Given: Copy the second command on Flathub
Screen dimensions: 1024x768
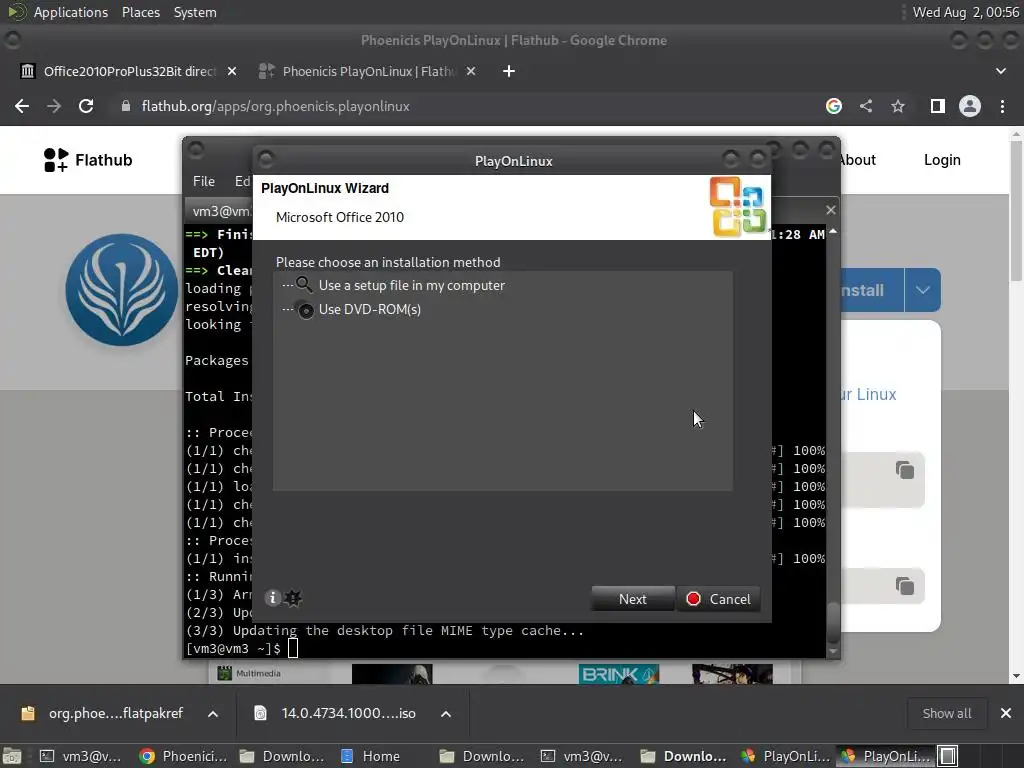Looking at the screenshot, I should pyautogui.click(x=904, y=586).
